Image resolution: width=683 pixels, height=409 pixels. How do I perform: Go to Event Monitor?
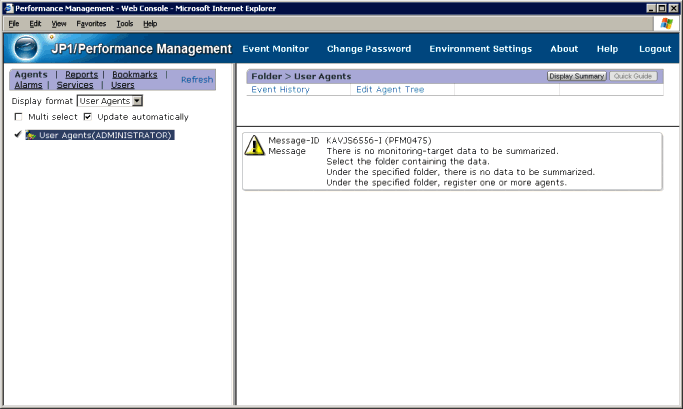point(275,49)
